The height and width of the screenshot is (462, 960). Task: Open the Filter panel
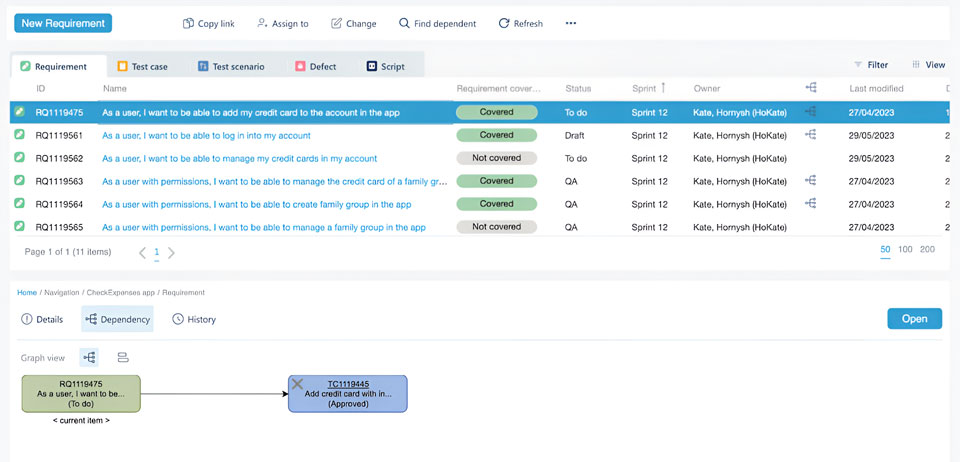[870, 65]
